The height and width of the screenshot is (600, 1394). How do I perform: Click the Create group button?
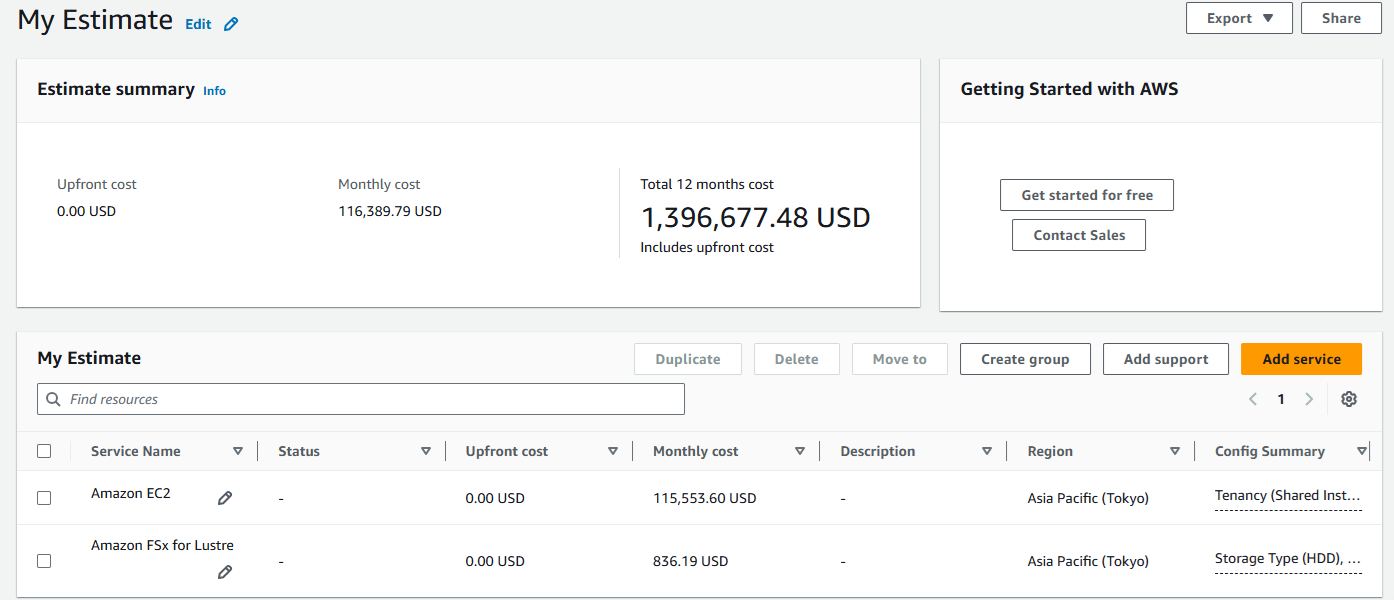point(1024,359)
